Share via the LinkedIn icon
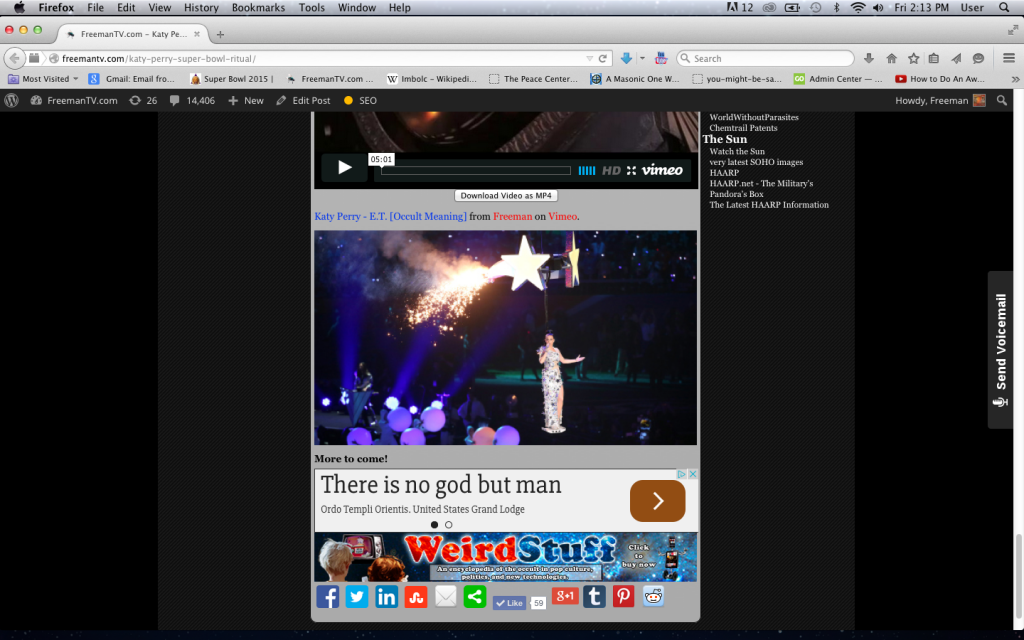 point(386,597)
